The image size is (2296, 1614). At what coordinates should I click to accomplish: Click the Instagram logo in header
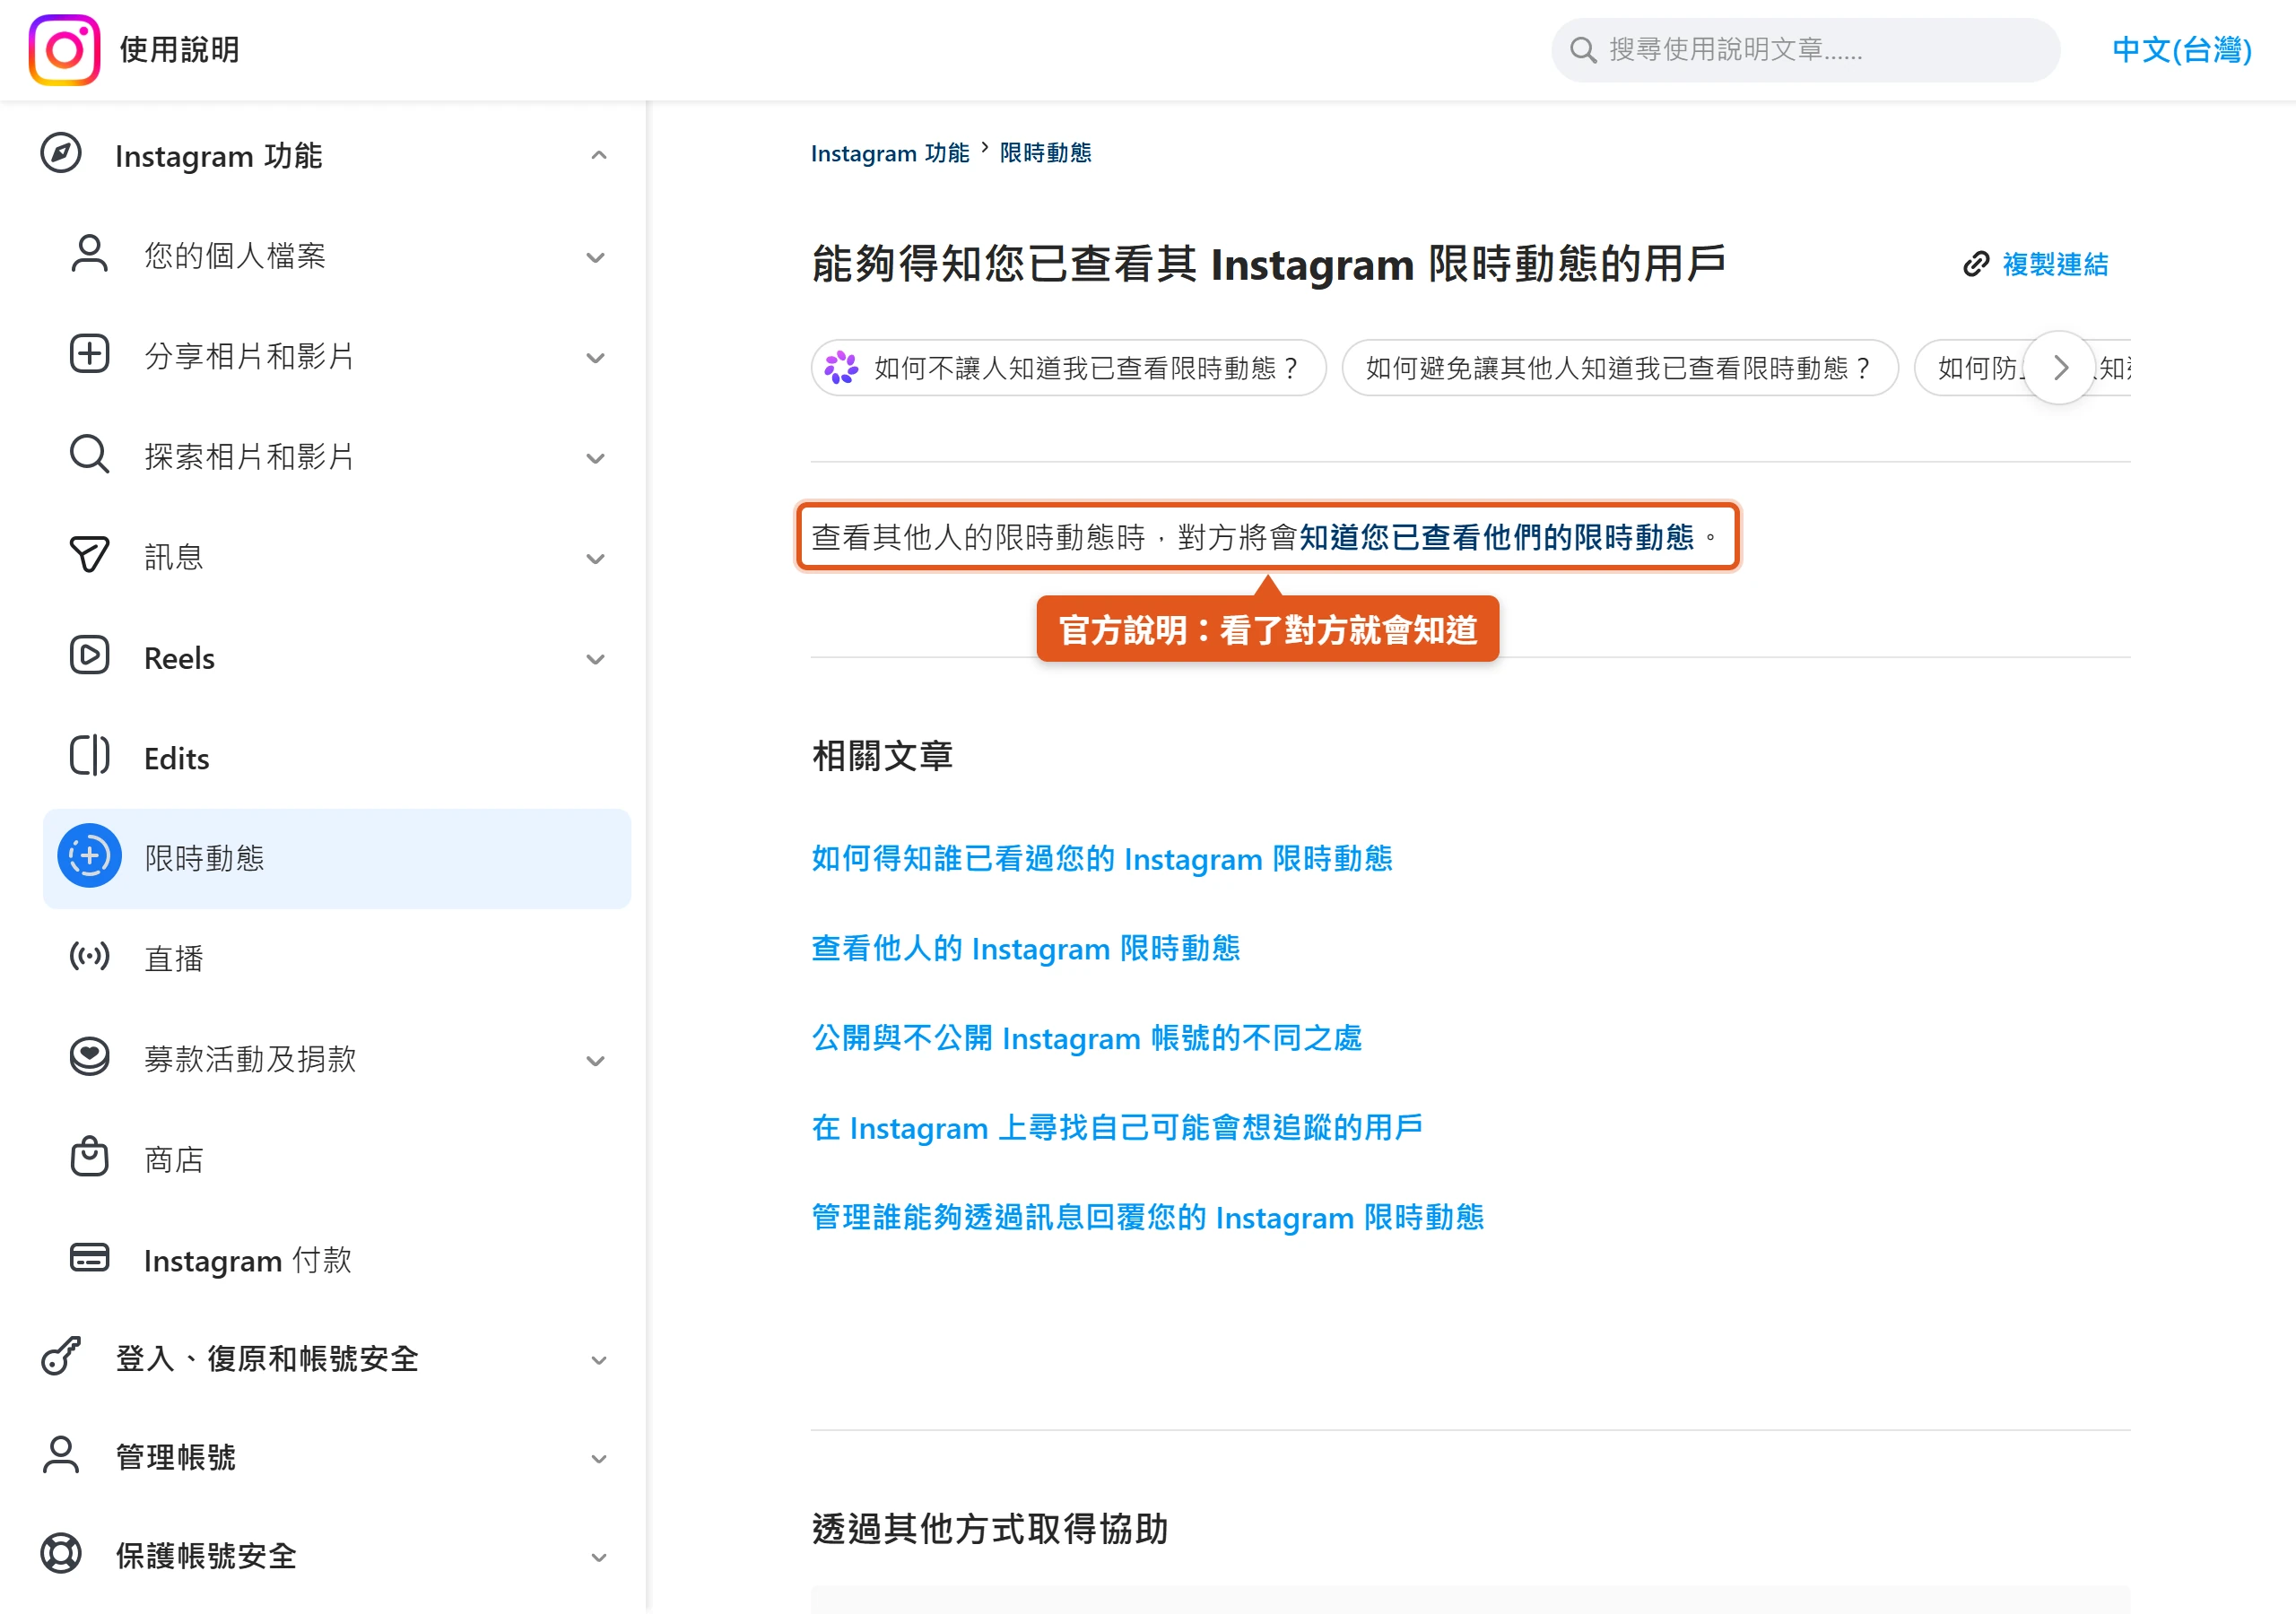[64, 49]
